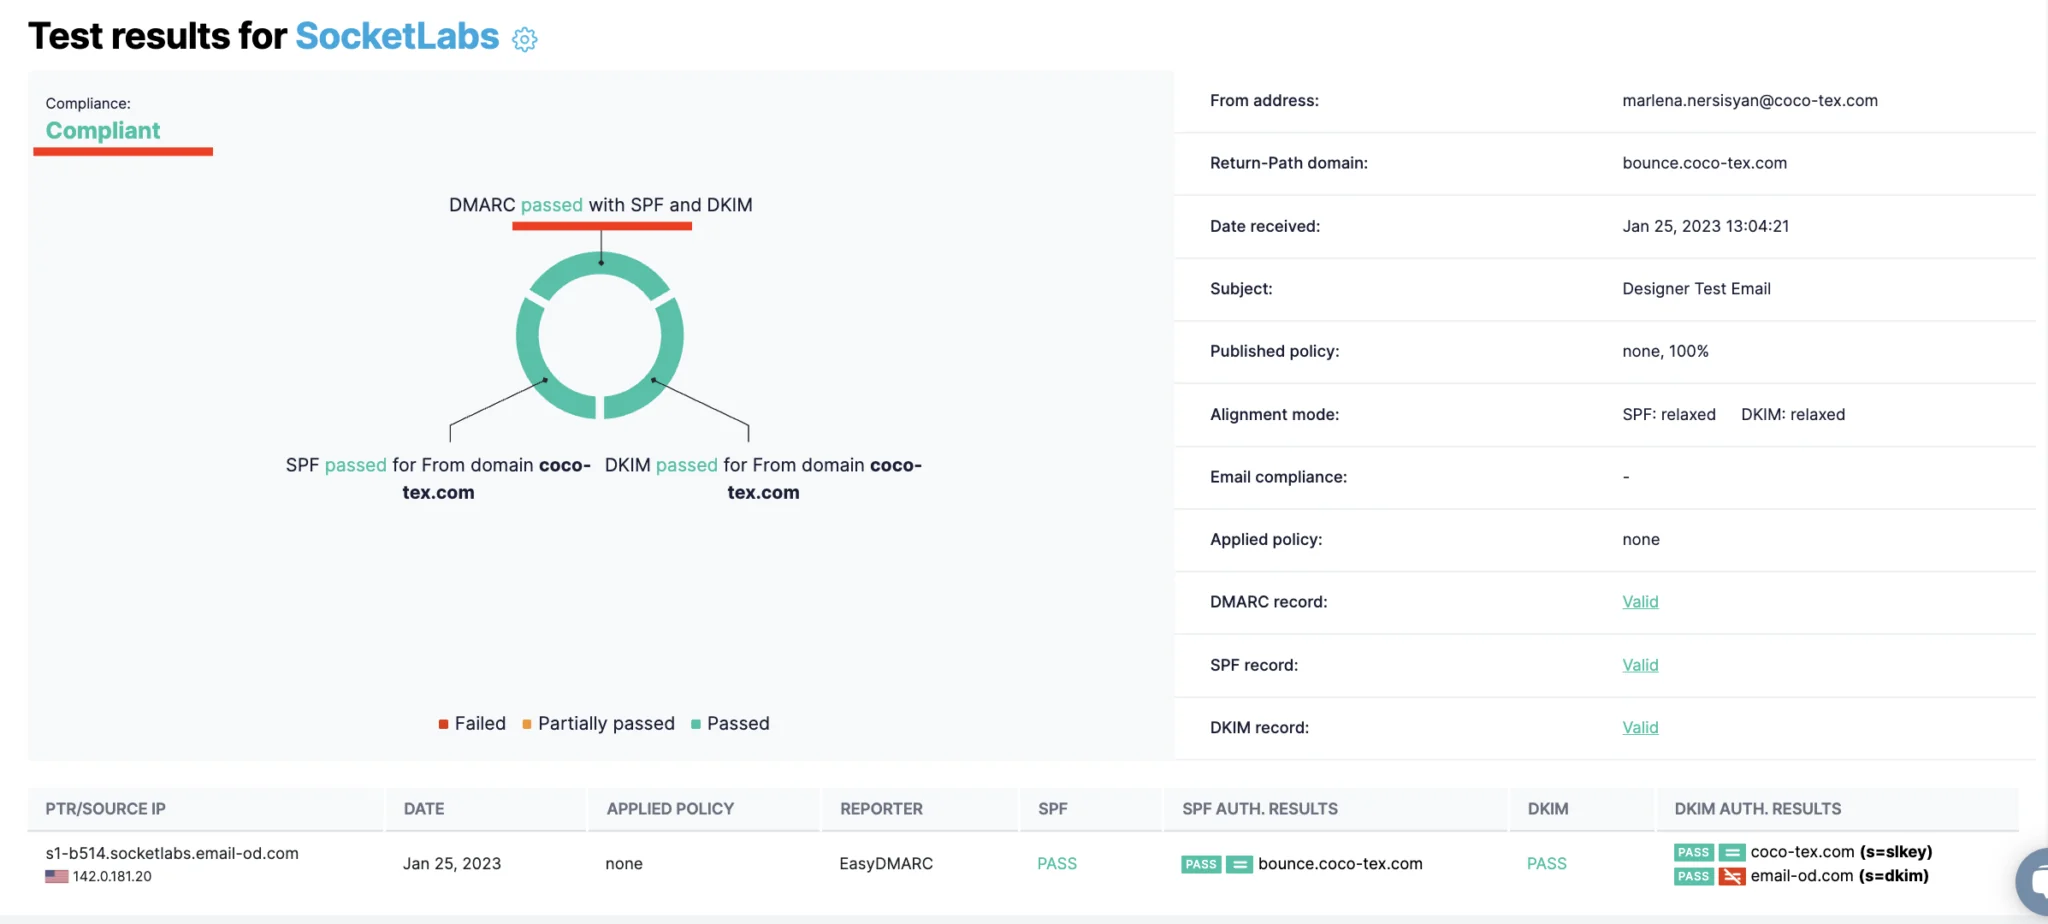Click s1-b514.socketlabs.email-od.com PTR hostname

click(172, 854)
